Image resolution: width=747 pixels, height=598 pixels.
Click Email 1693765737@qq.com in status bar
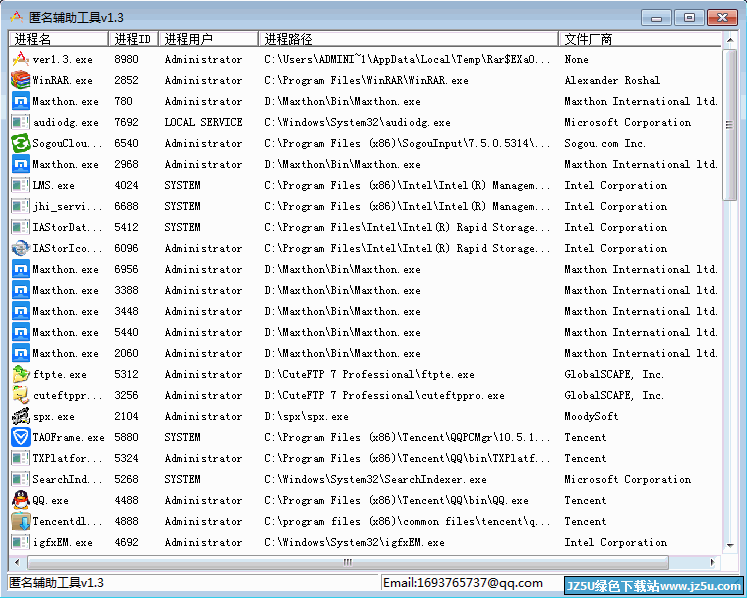click(463, 583)
